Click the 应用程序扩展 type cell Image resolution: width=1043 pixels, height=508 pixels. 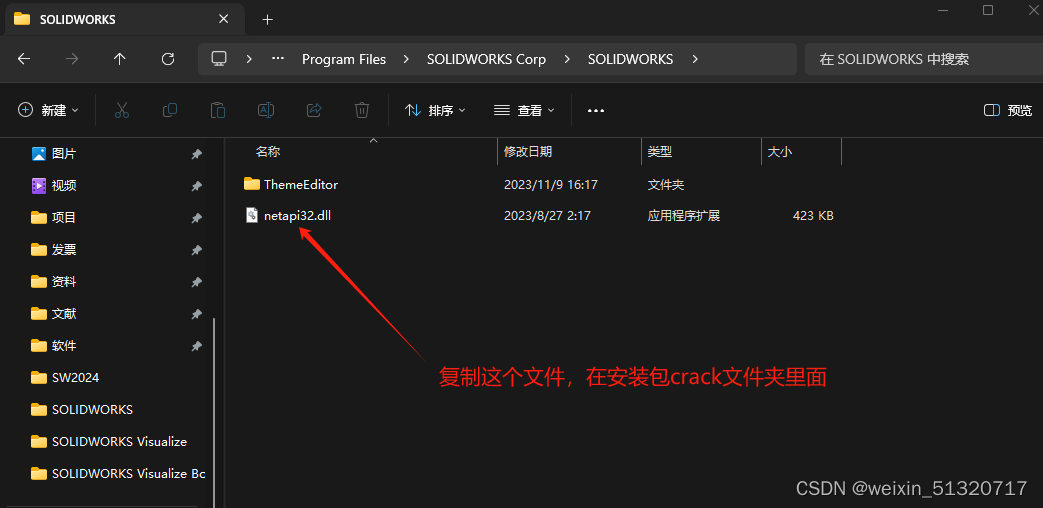[x=684, y=216]
